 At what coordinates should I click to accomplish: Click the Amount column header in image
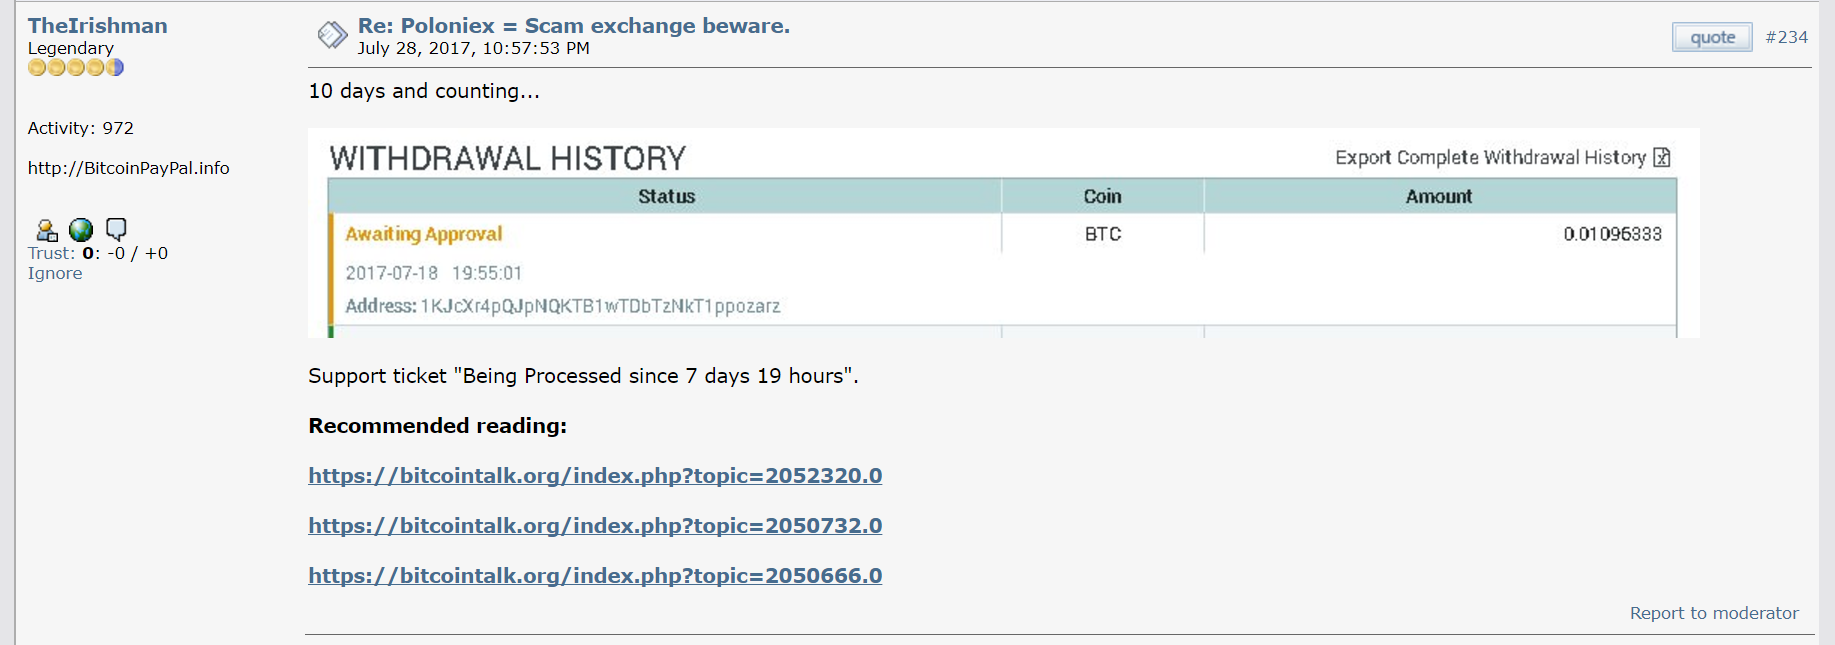[1439, 196]
